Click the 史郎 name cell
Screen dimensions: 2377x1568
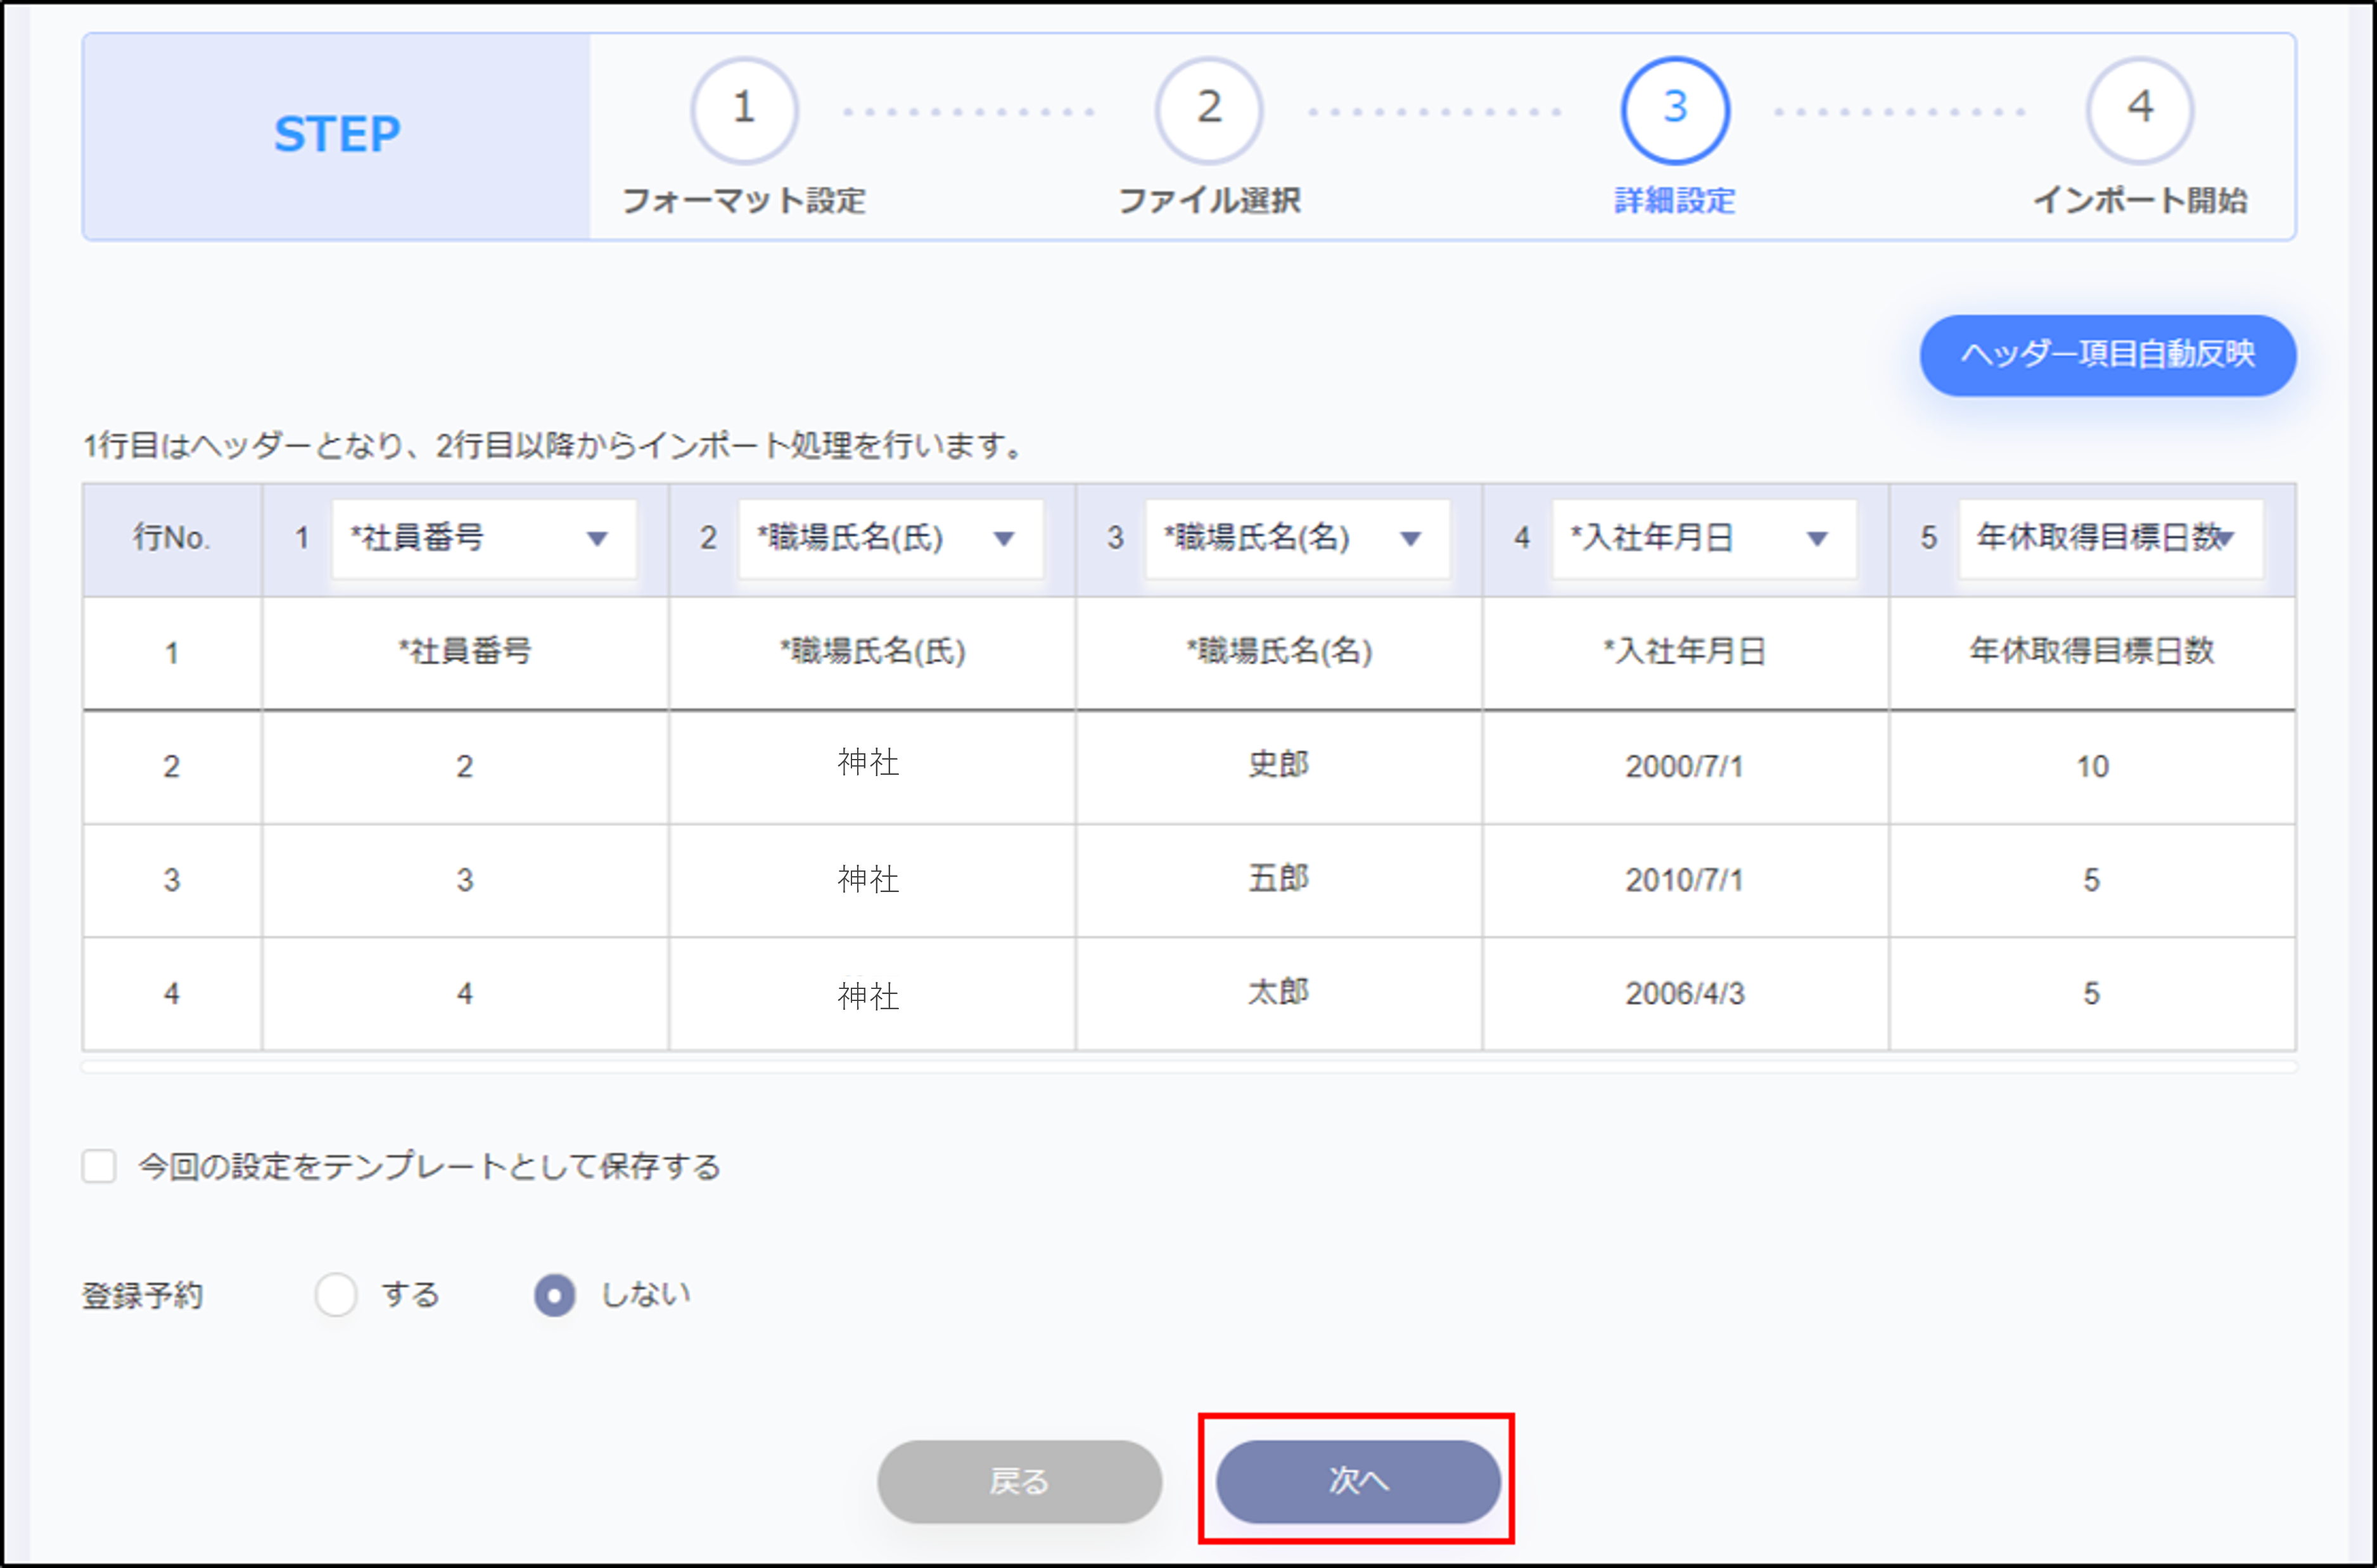coord(1278,765)
